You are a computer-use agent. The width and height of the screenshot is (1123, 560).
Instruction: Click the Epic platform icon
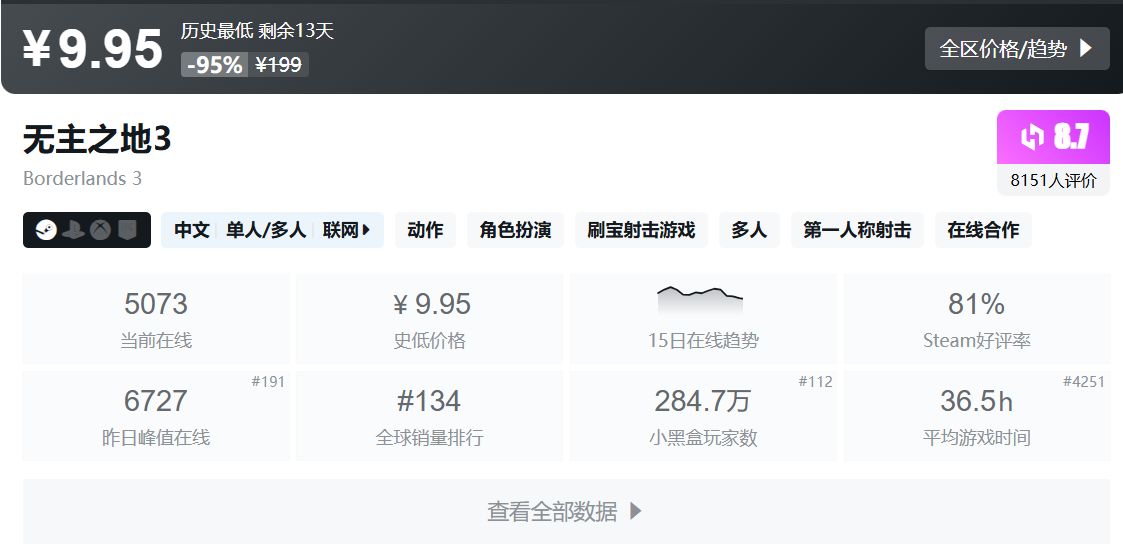tap(127, 230)
